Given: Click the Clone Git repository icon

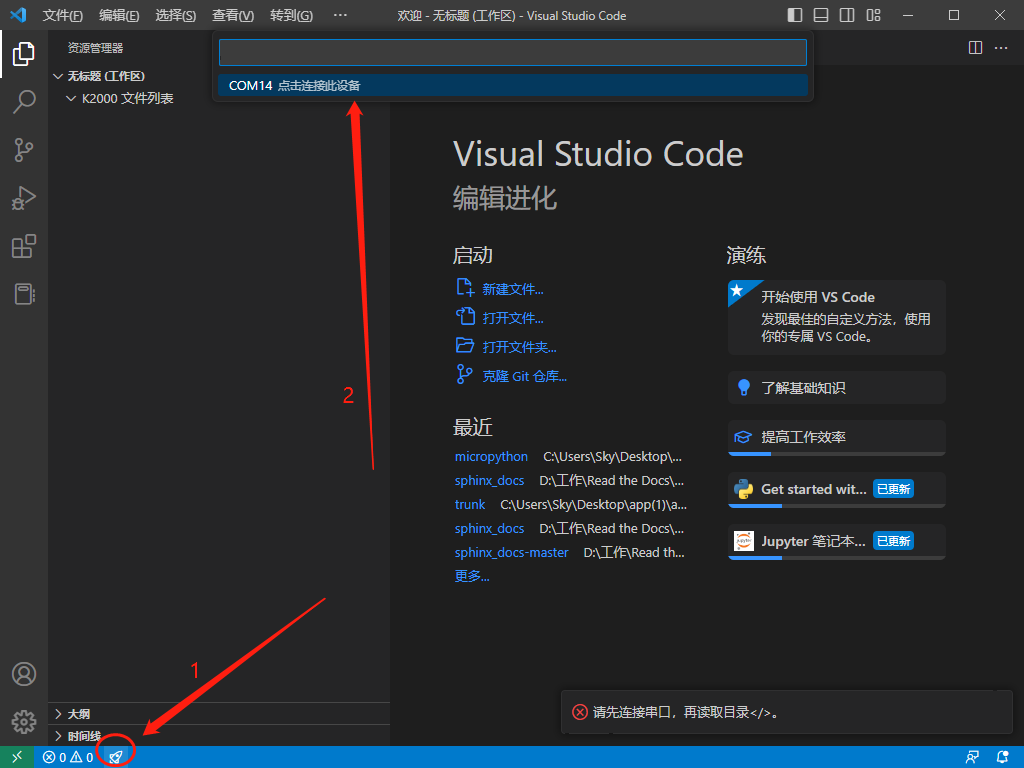Looking at the screenshot, I should click(x=464, y=374).
